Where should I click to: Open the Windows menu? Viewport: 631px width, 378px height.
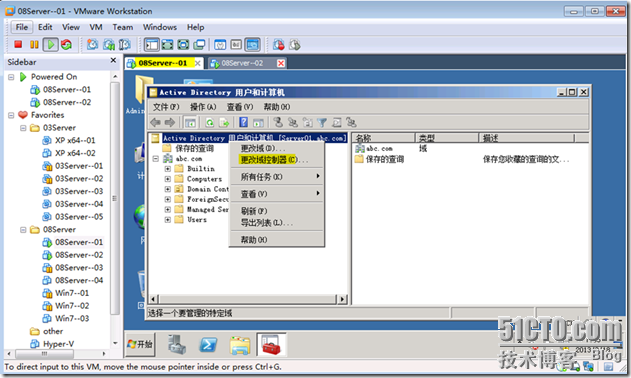click(160, 27)
